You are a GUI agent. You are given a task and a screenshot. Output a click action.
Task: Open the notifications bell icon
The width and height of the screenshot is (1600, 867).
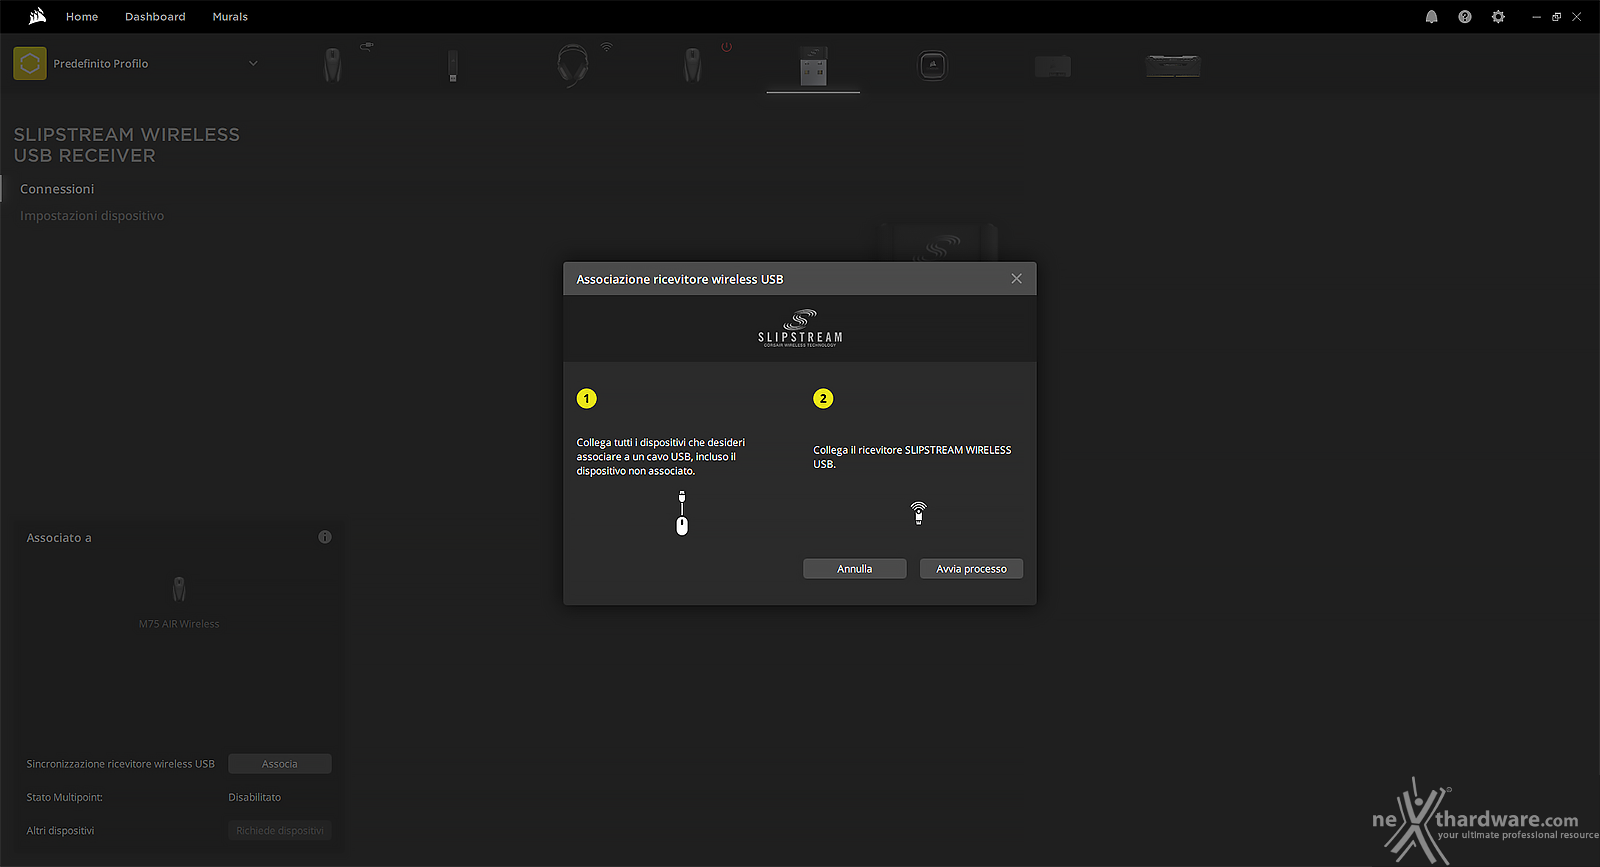pyautogui.click(x=1431, y=17)
